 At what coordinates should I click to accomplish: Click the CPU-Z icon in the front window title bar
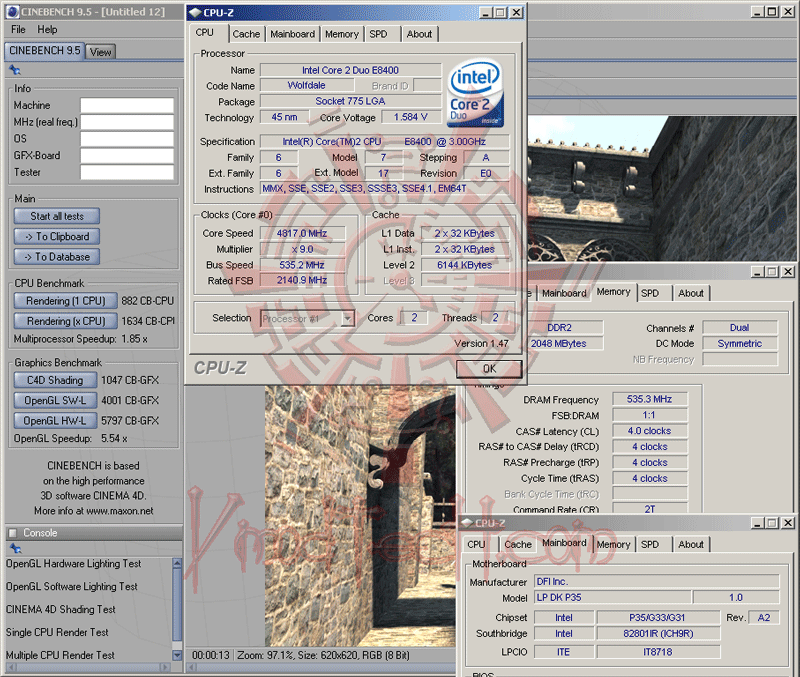click(x=194, y=12)
